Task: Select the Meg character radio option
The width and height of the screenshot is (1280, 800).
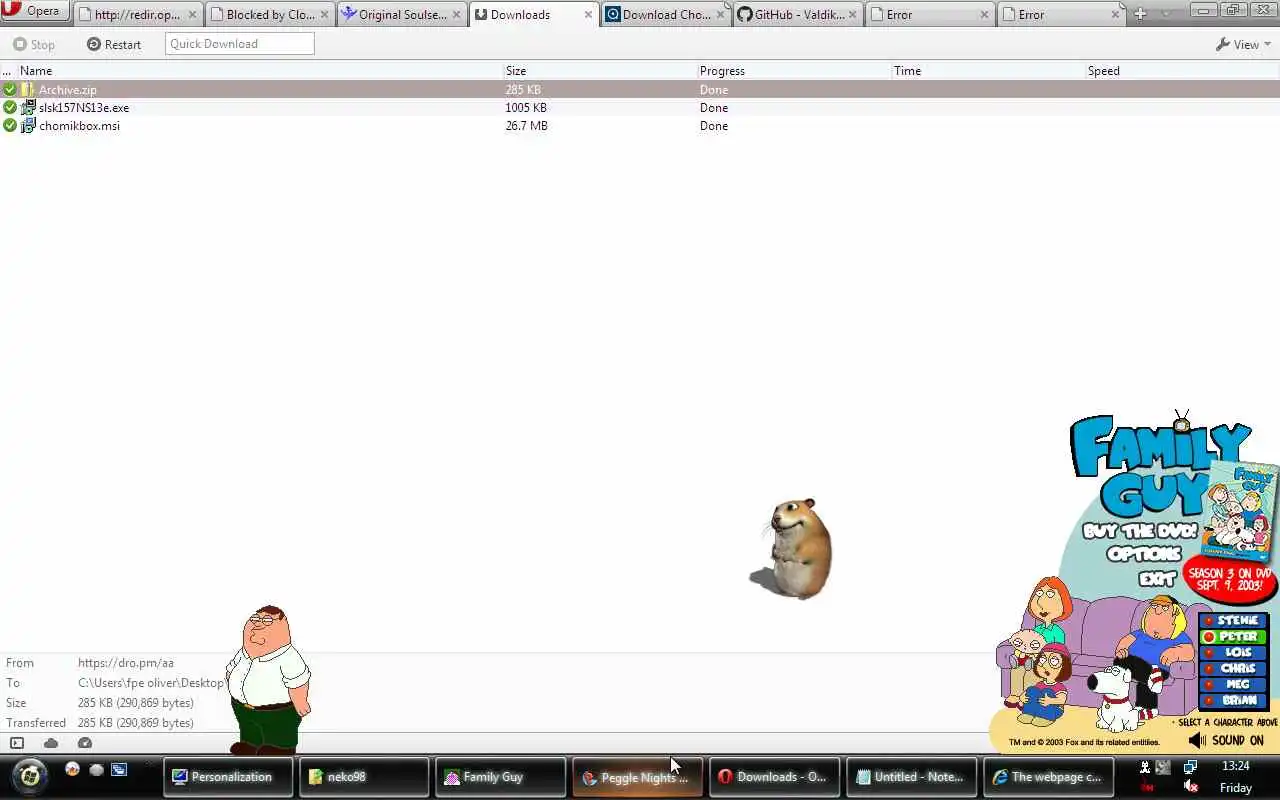Action: click(1233, 685)
